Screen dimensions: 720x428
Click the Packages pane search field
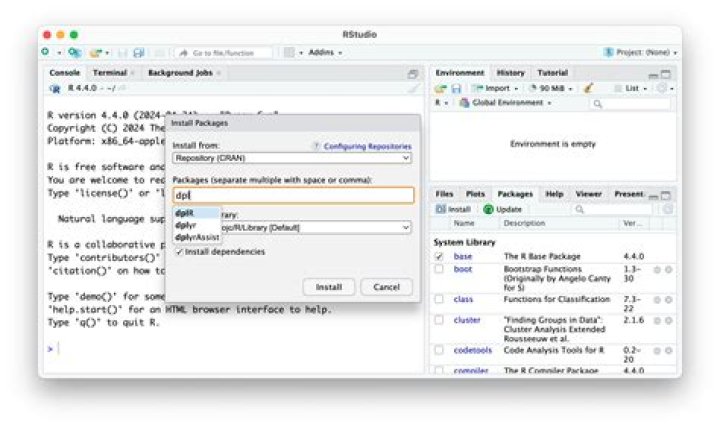612,209
